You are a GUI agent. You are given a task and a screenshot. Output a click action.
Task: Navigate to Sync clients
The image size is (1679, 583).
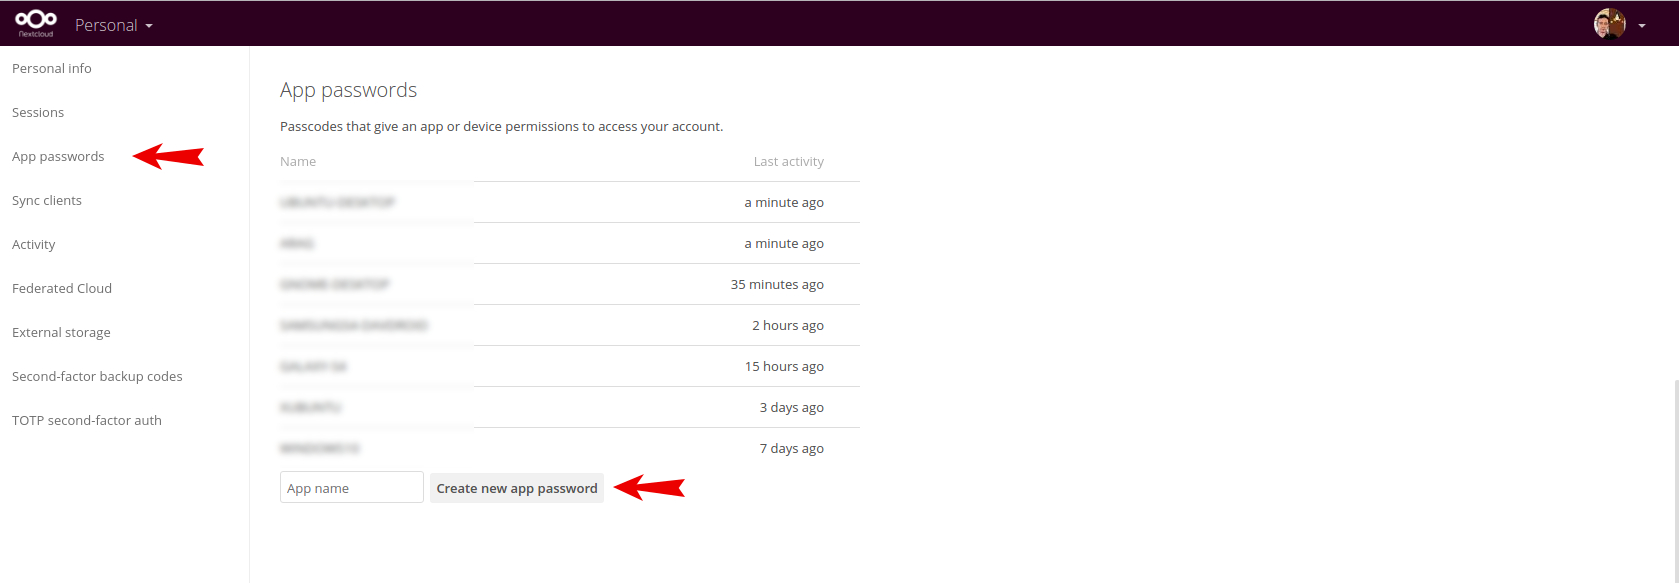[x=47, y=200]
